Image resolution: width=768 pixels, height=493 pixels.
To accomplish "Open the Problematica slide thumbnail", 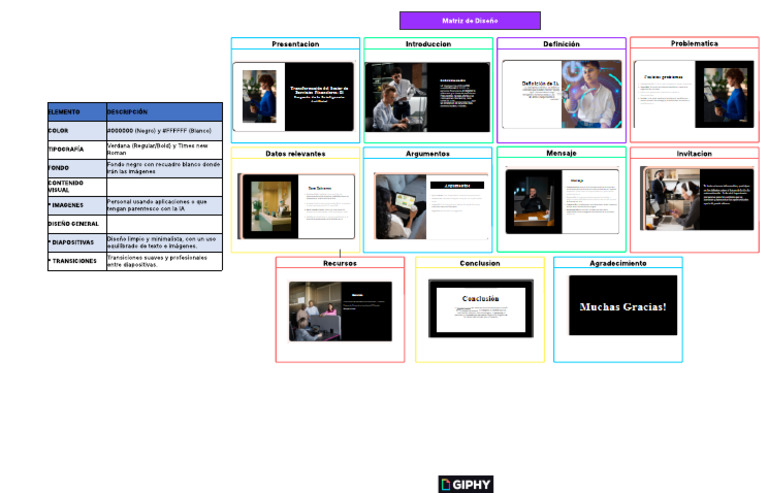I will tap(694, 94).
